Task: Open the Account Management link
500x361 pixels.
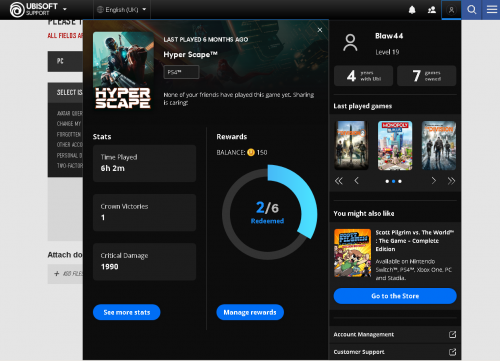Action: coord(364,334)
